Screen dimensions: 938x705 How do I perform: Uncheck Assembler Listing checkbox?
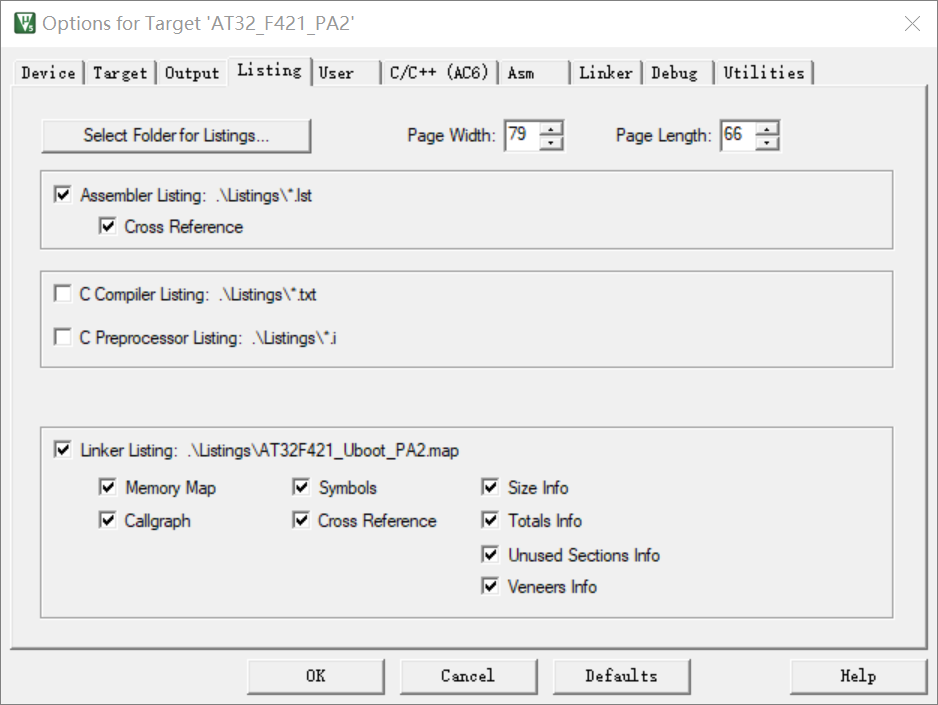(x=62, y=194)
